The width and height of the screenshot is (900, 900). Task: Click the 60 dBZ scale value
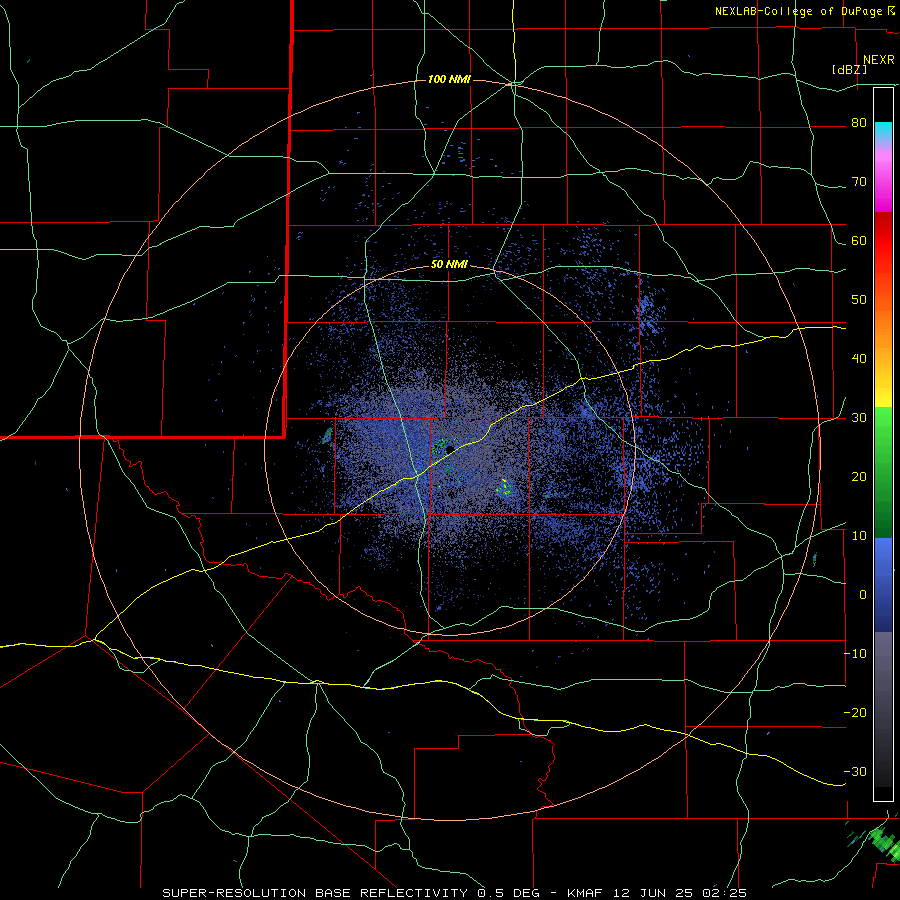point(859,240)
